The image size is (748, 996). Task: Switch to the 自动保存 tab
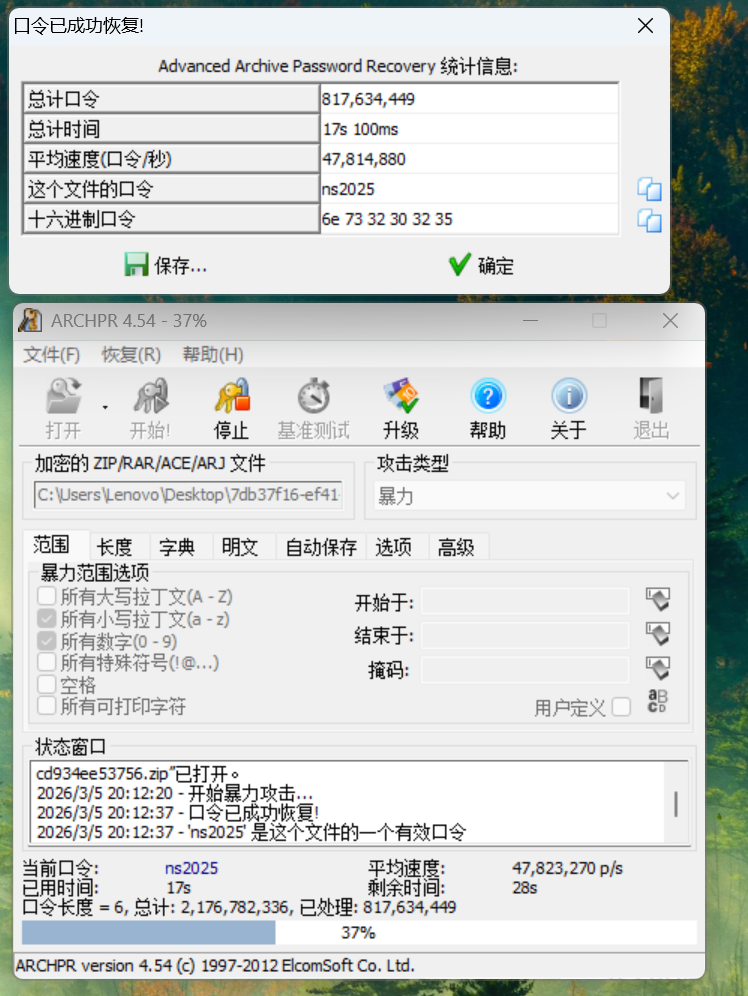321,546
